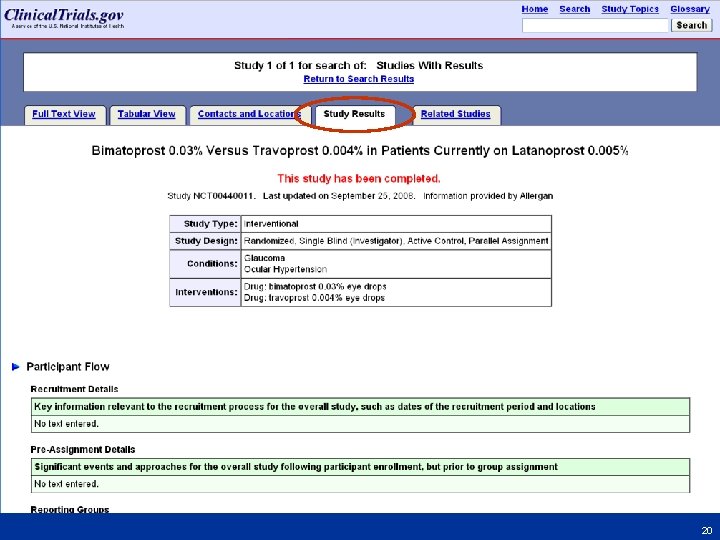Open the Glossary link
The height and width of the screenshot is (540, 720).
(x=690, y=9)
